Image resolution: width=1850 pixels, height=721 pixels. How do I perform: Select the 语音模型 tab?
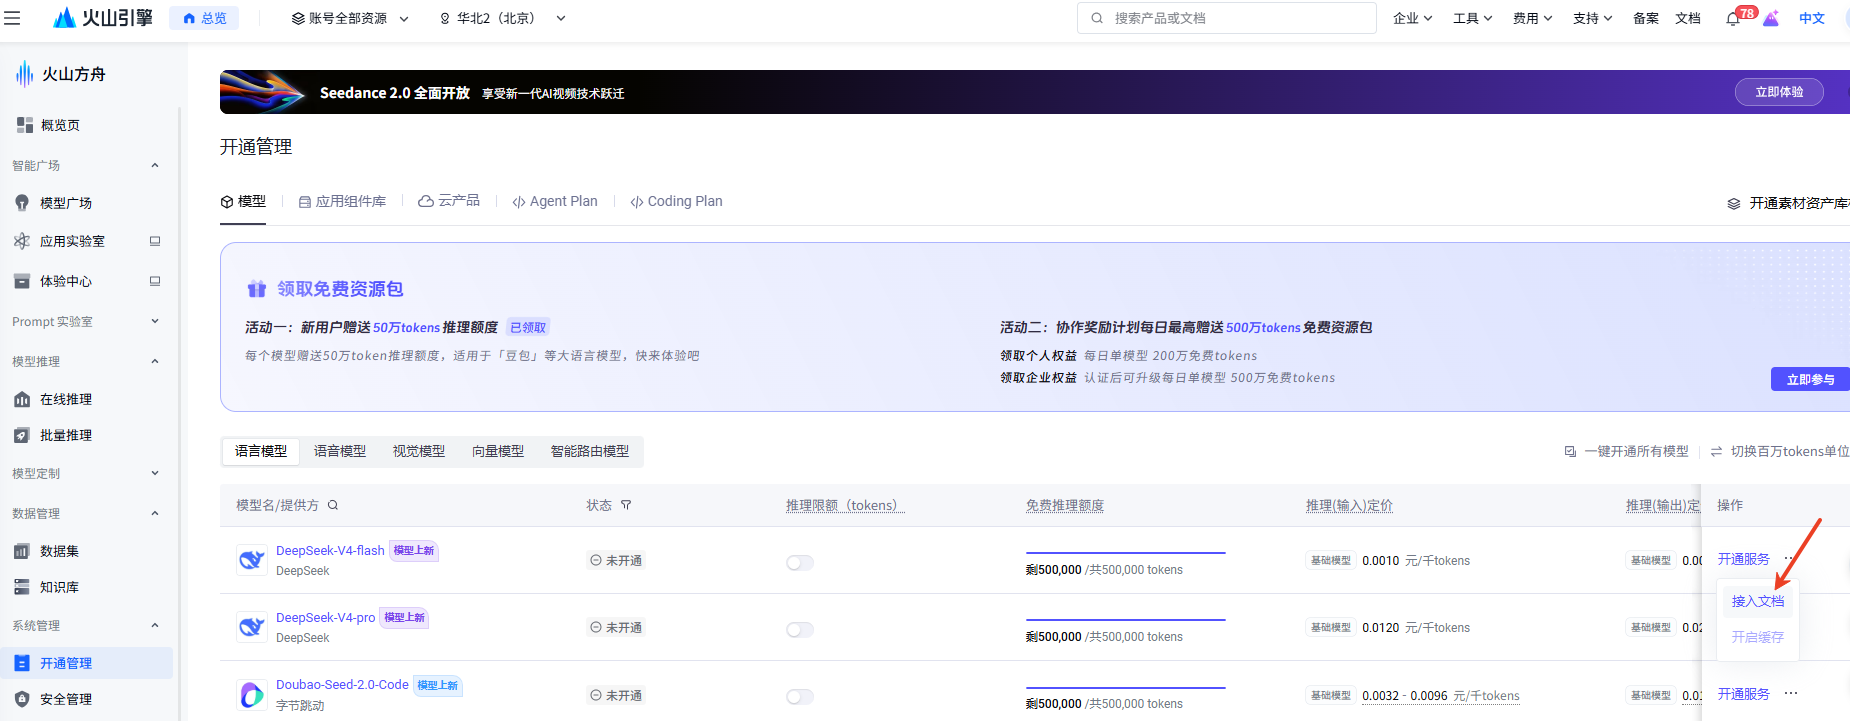(340, 451)
